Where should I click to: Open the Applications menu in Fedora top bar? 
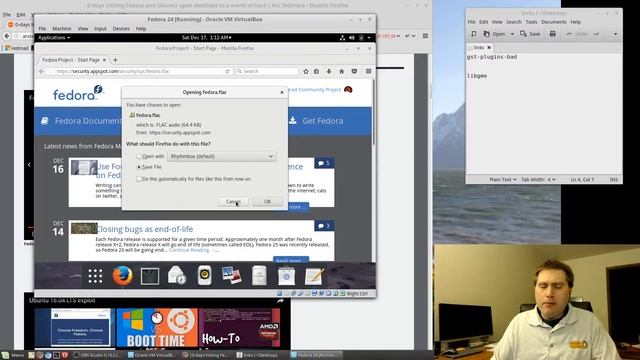point(54,38)
